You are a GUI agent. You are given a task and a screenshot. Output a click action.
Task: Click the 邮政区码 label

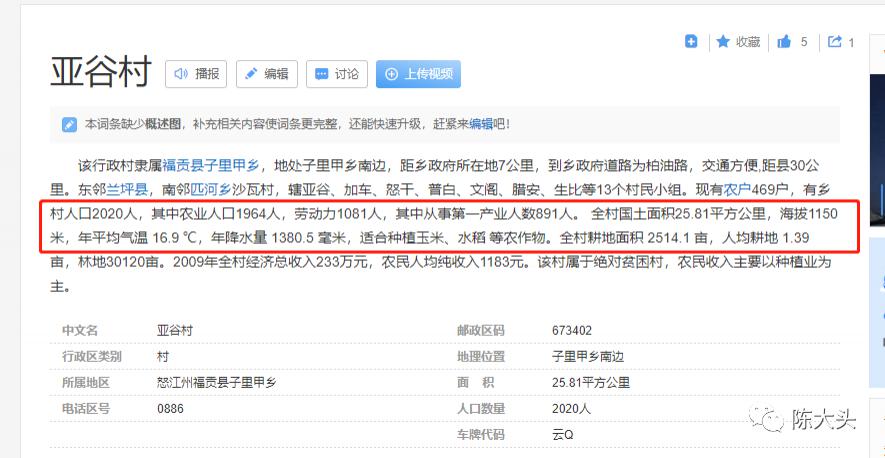coord(481,330)
